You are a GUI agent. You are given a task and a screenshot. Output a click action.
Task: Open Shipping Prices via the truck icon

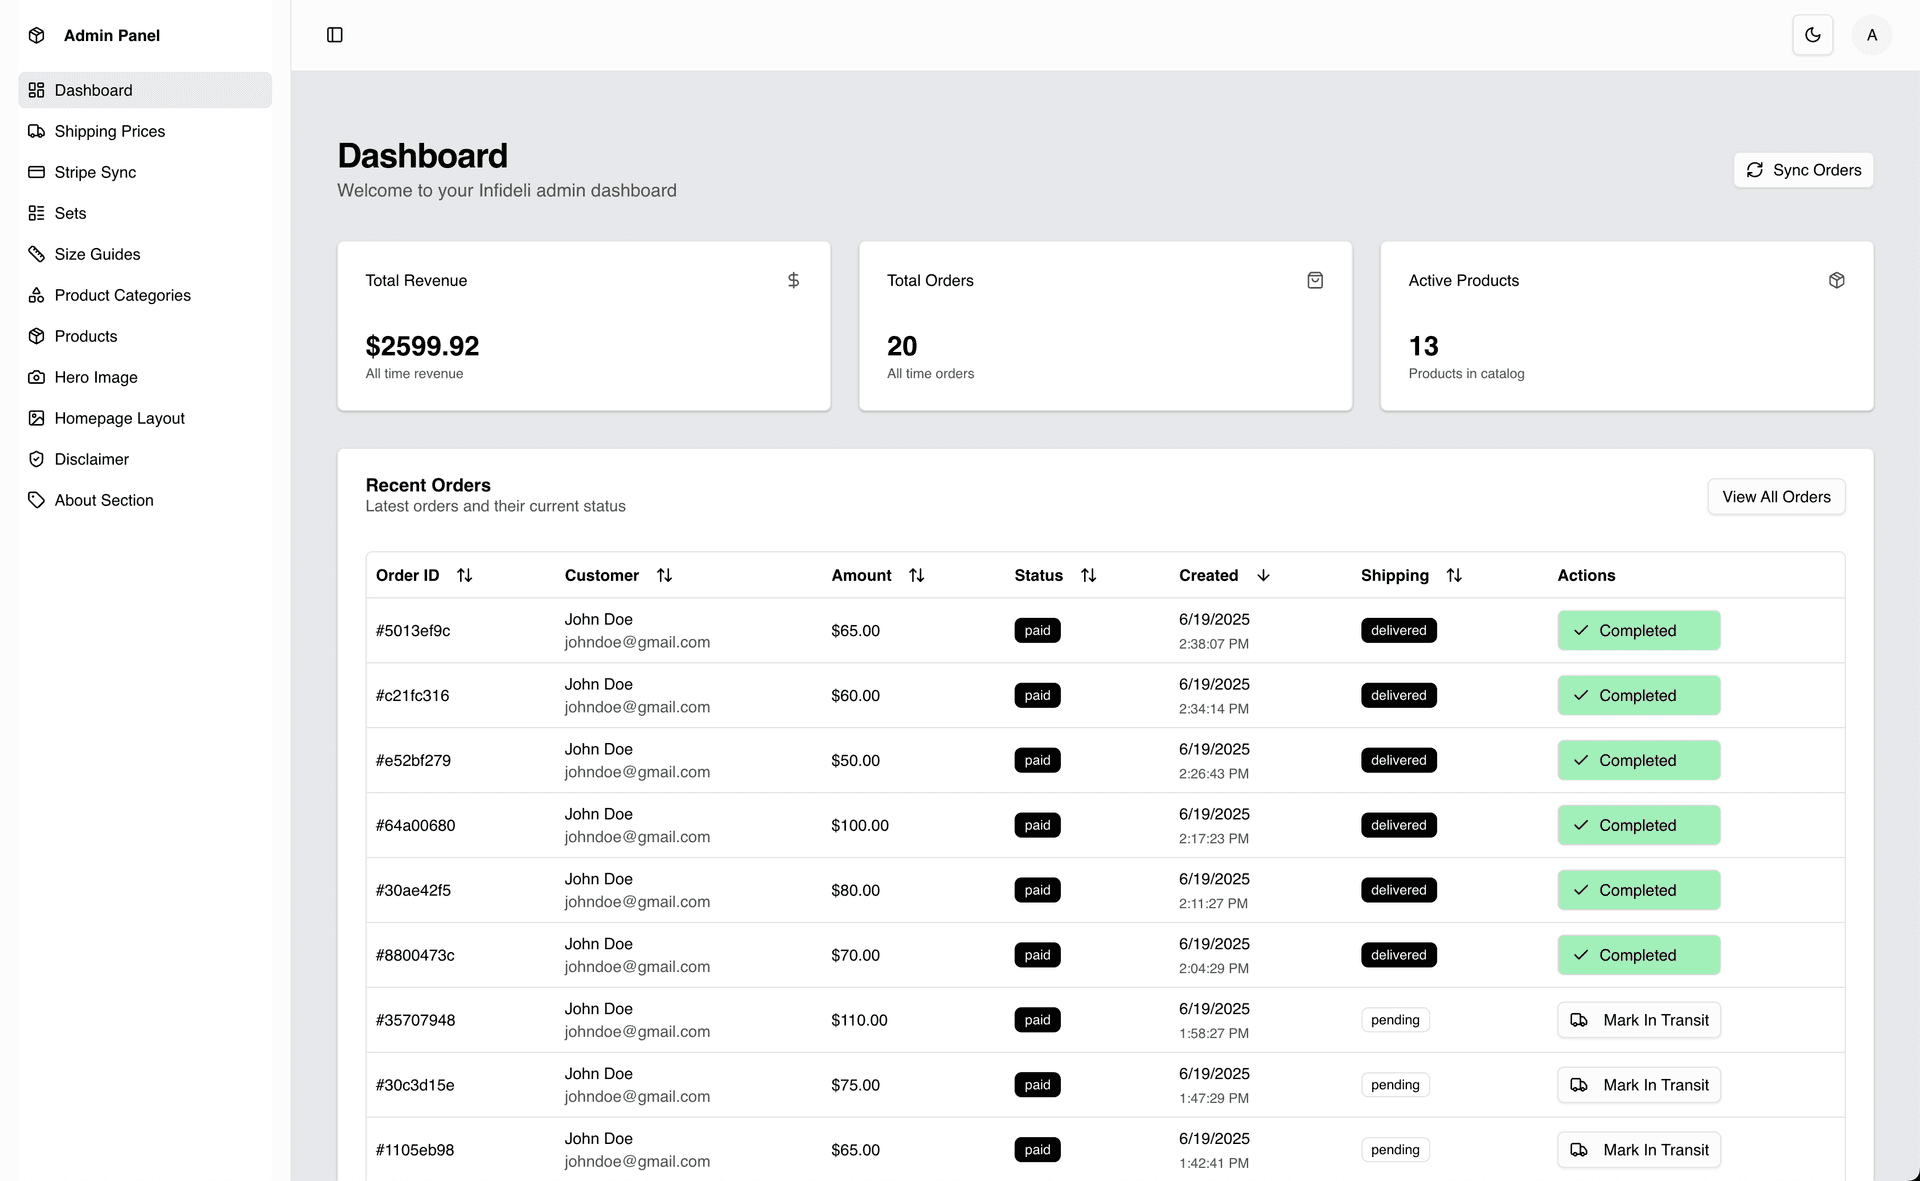point(37,131)
